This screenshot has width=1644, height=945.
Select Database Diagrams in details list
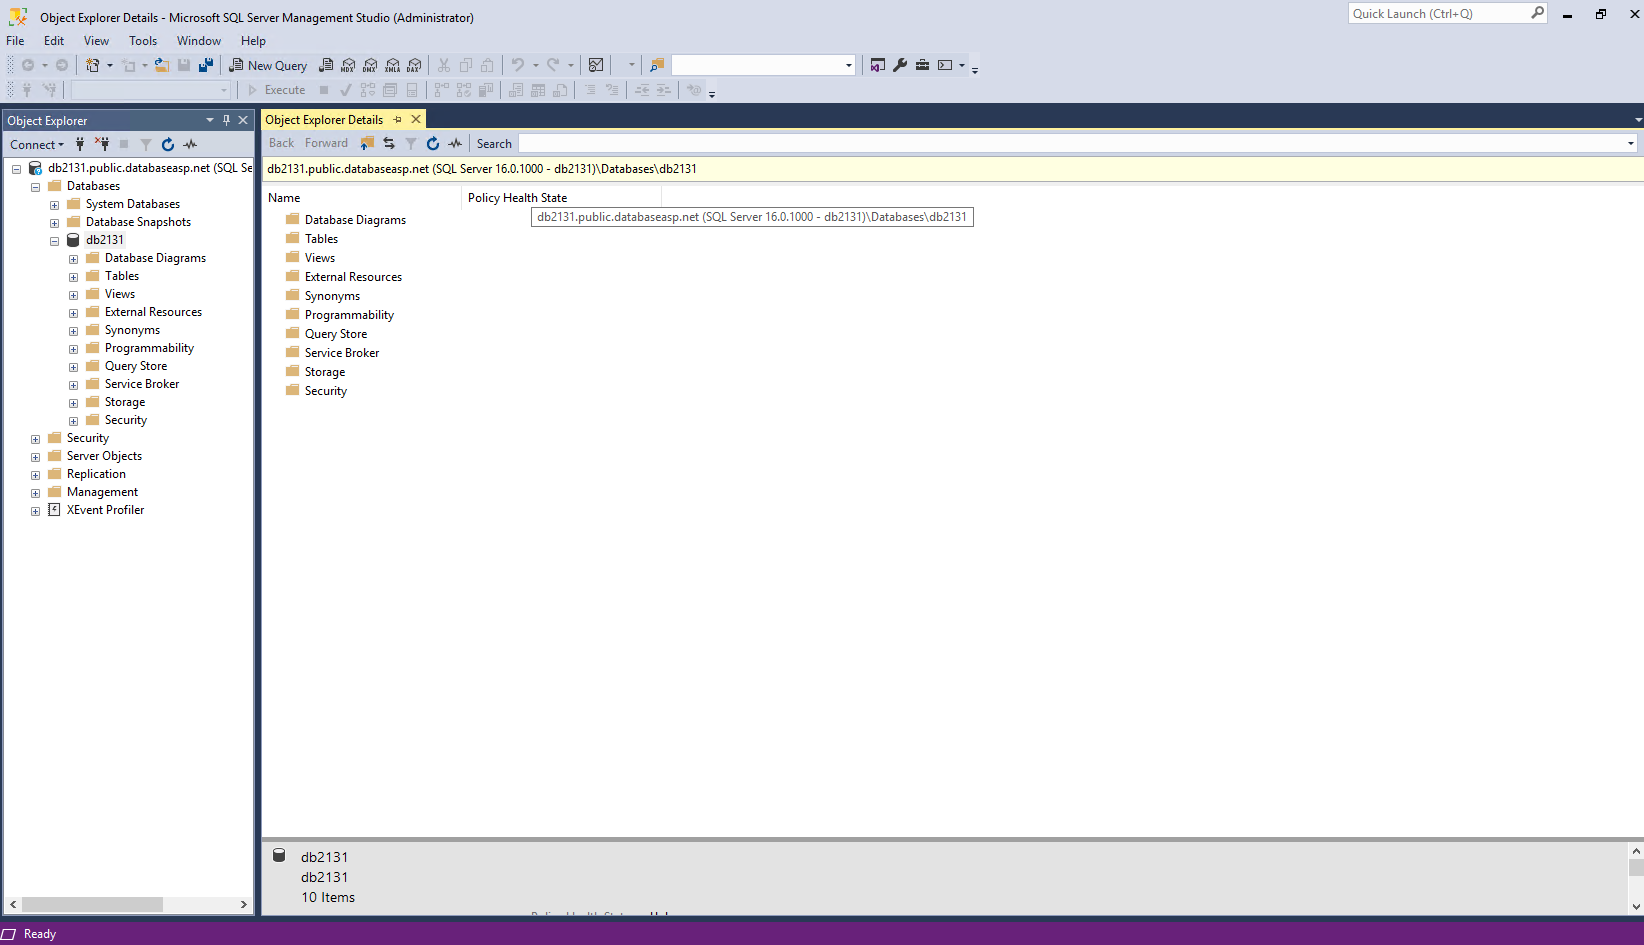[x=355, y=220]
